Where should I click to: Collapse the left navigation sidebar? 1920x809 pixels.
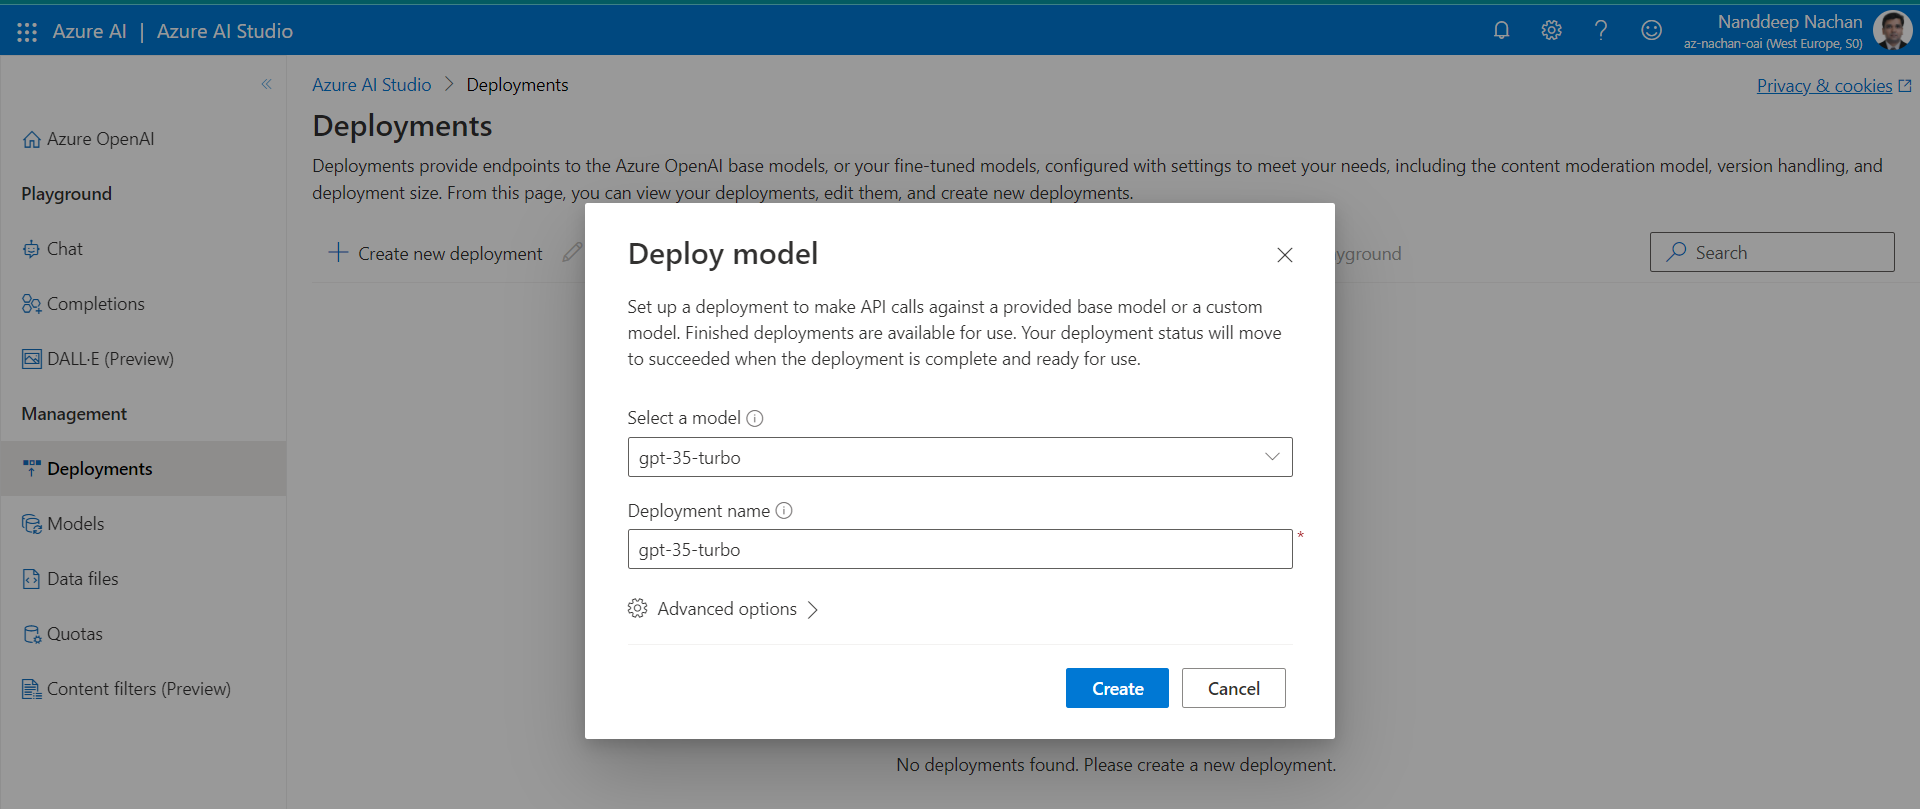[x=266, y=84]
